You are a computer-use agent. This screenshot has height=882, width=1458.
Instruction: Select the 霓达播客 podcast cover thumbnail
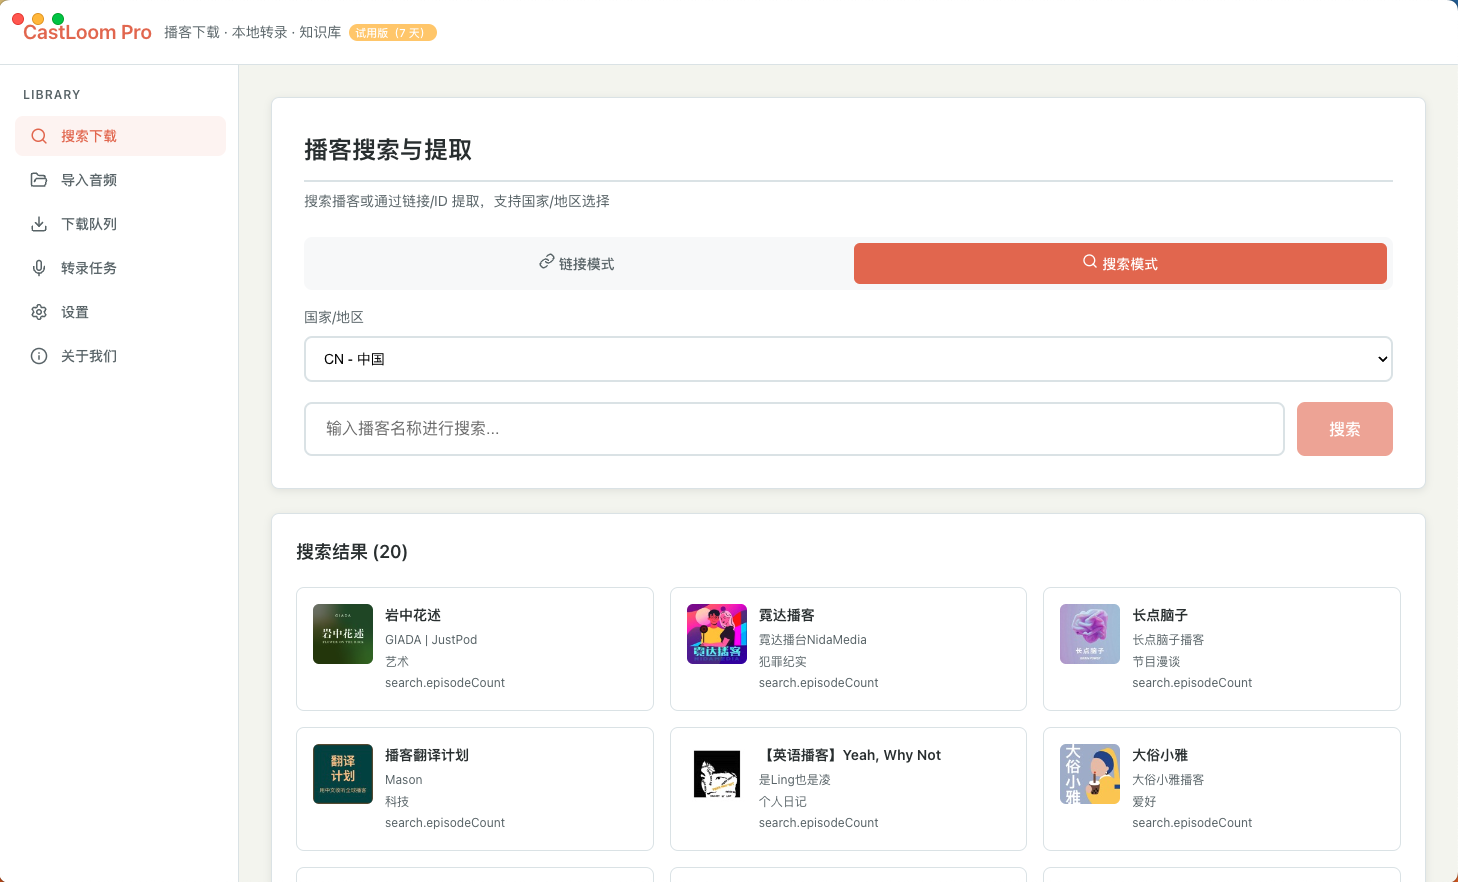[717, 634]
